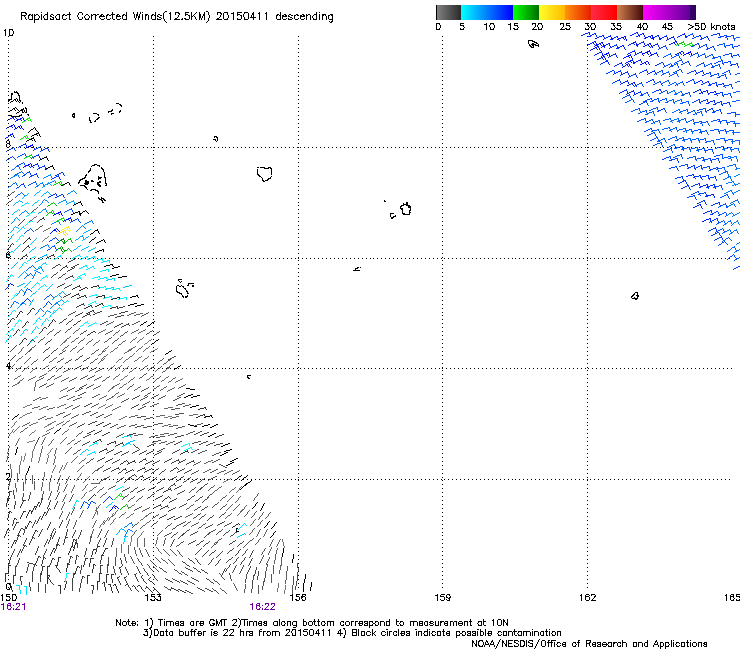Click the 156 longitude axis label

(x=298, y=598)
